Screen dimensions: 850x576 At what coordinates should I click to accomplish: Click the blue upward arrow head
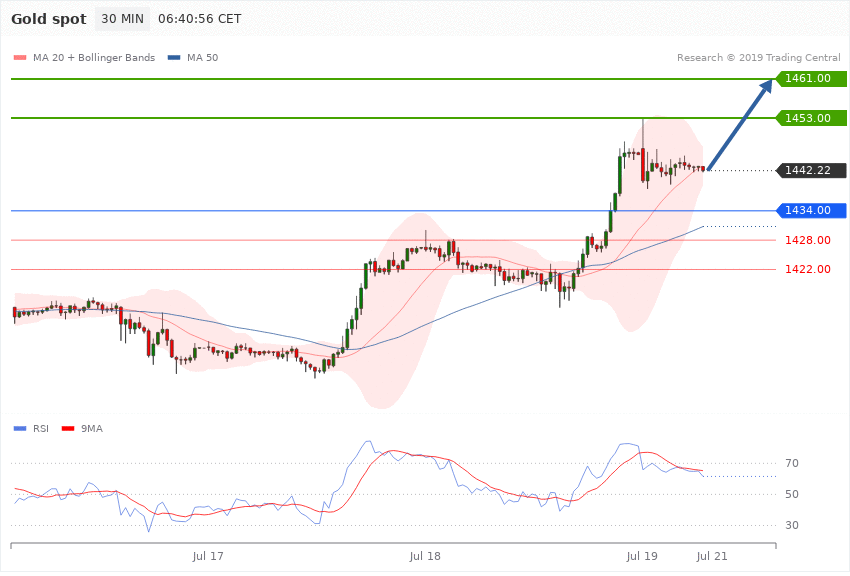point(765,87)
